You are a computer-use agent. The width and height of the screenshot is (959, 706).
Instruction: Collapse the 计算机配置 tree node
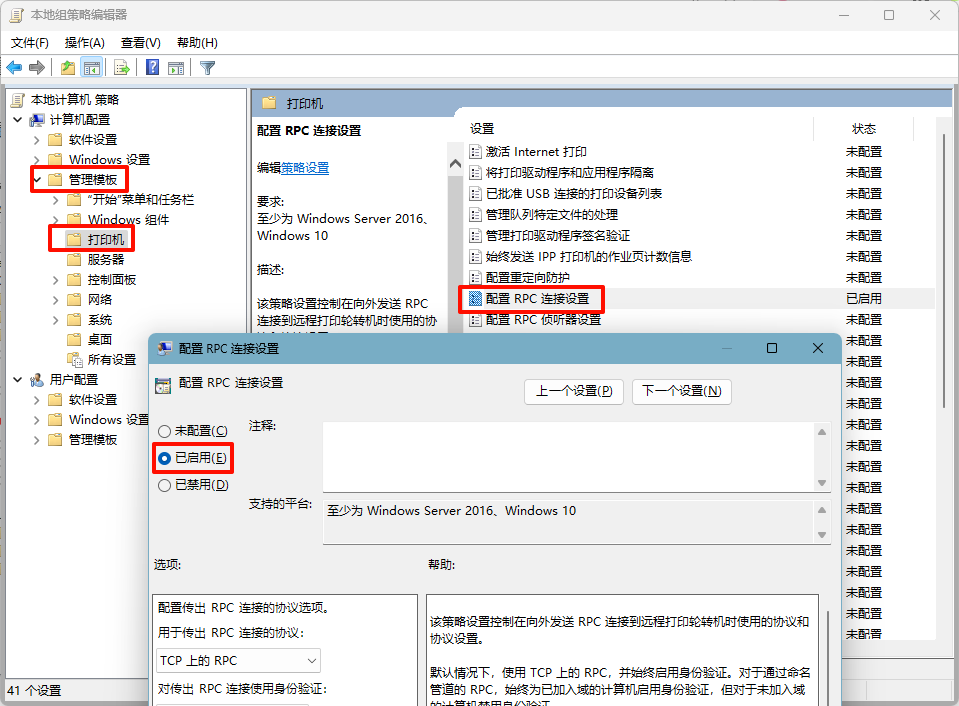18,120
